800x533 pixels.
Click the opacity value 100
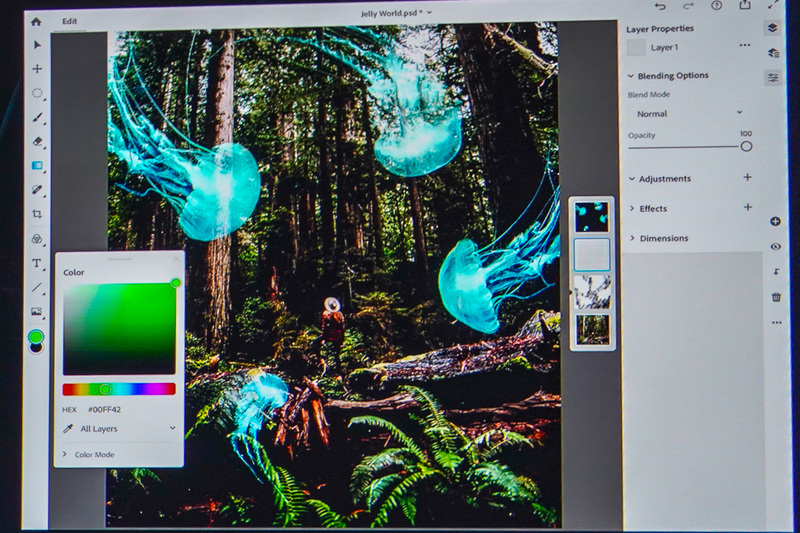(x=745, y=134)
